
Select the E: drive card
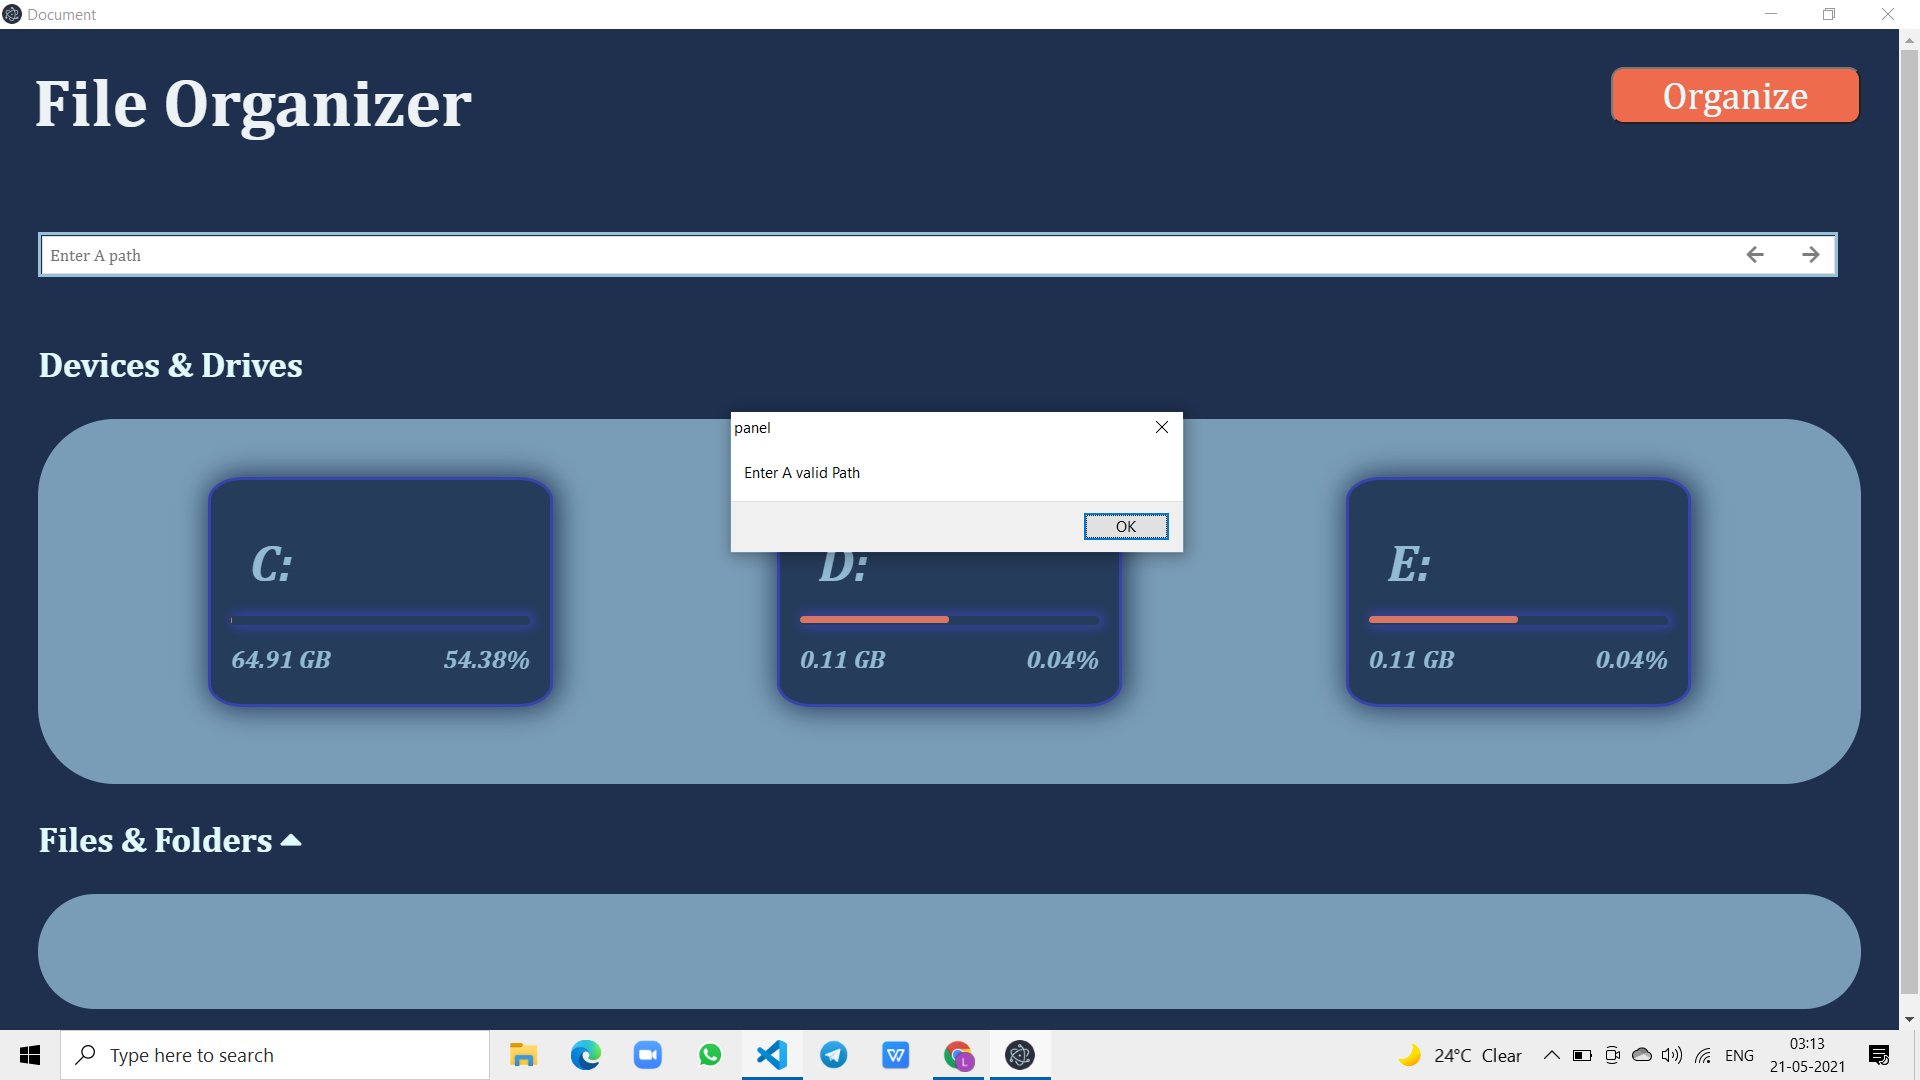click(x=1516, y=590)
